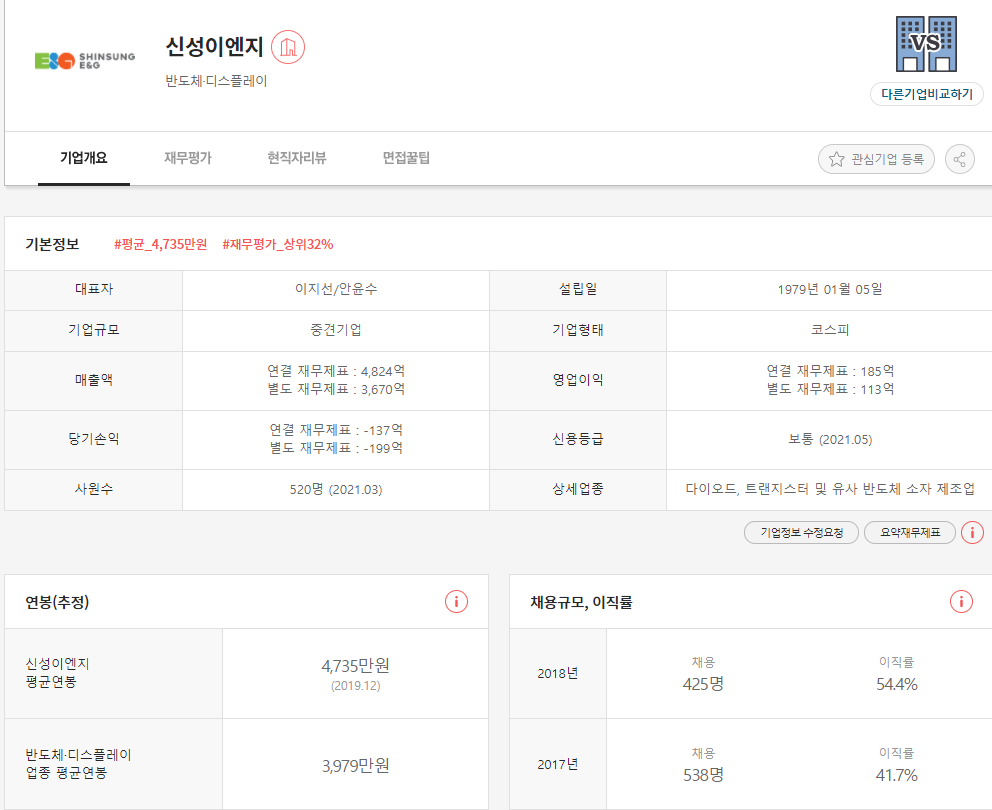Click the VS buildings comparison icon

point(926,44)
